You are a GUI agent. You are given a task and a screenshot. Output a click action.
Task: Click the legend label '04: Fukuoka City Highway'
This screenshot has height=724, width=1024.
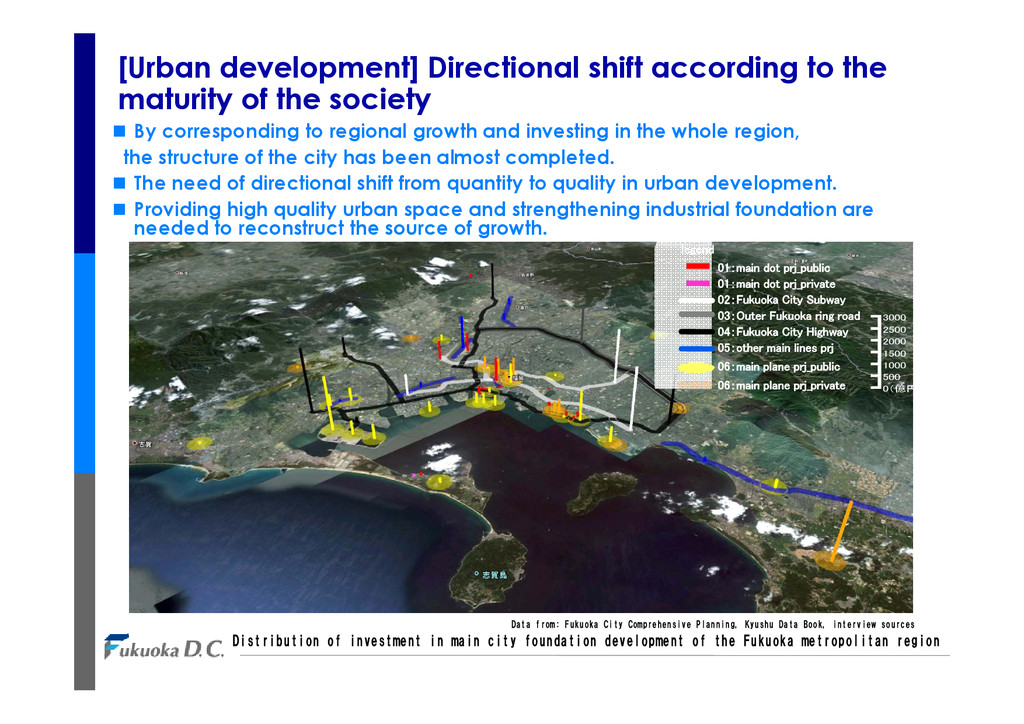(782, 332)
